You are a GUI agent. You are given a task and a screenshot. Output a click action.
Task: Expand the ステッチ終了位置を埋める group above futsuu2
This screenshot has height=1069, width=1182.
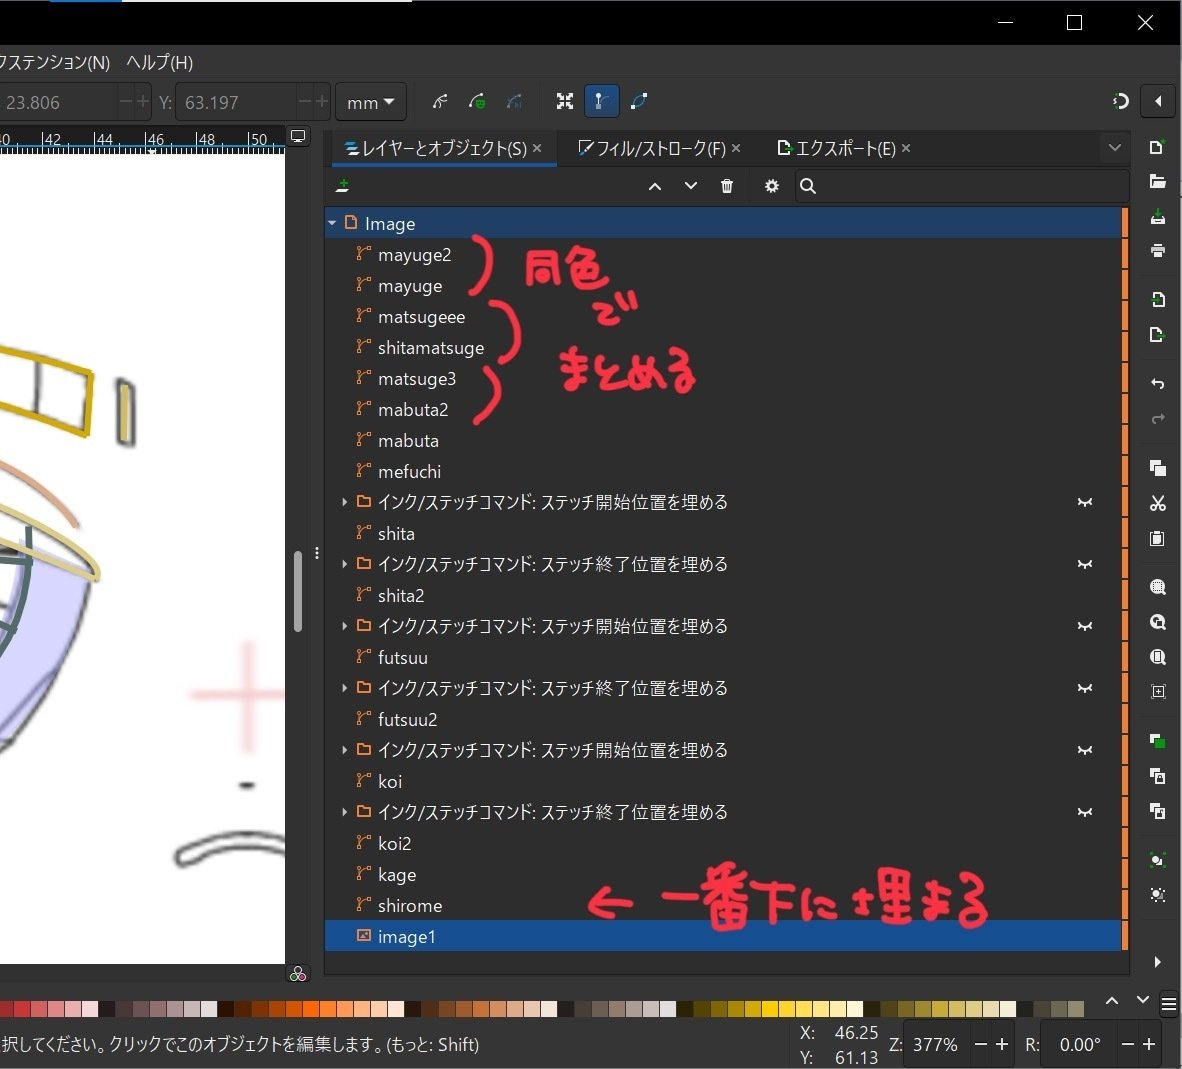point(344,688)
